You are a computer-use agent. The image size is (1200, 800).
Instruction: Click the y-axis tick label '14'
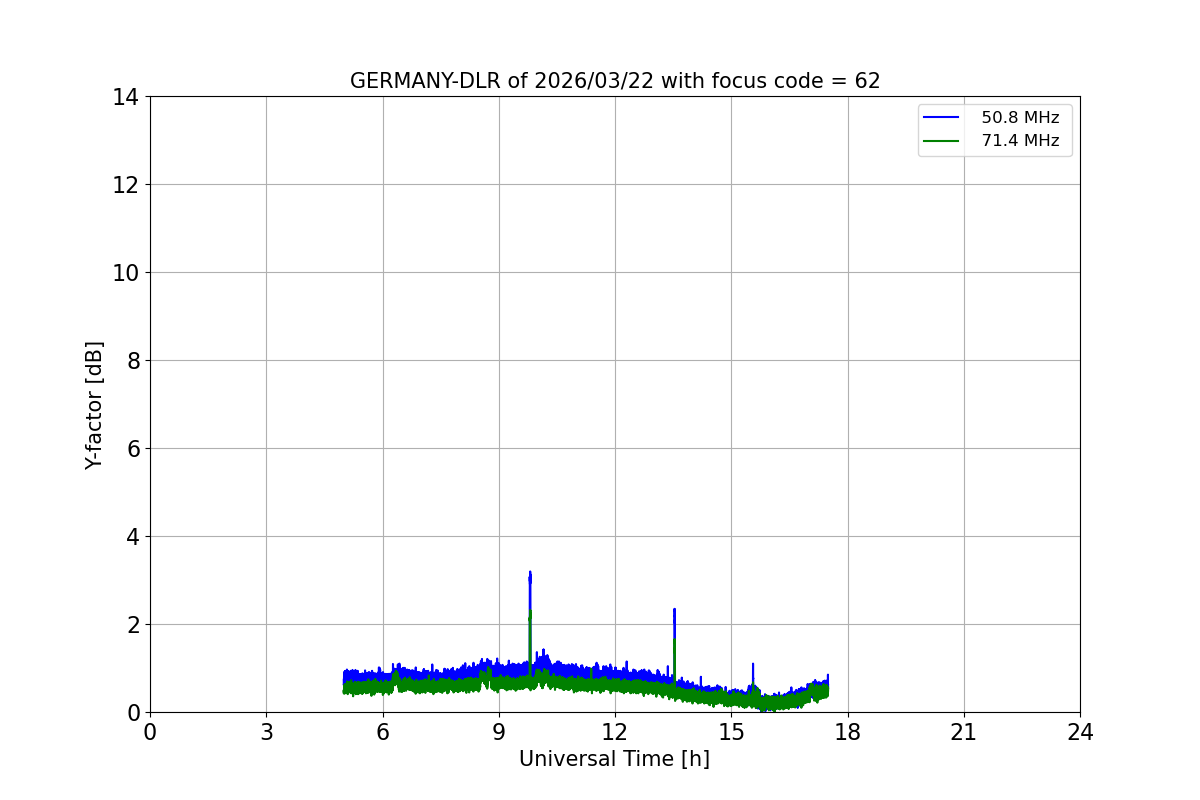[126, 97]
